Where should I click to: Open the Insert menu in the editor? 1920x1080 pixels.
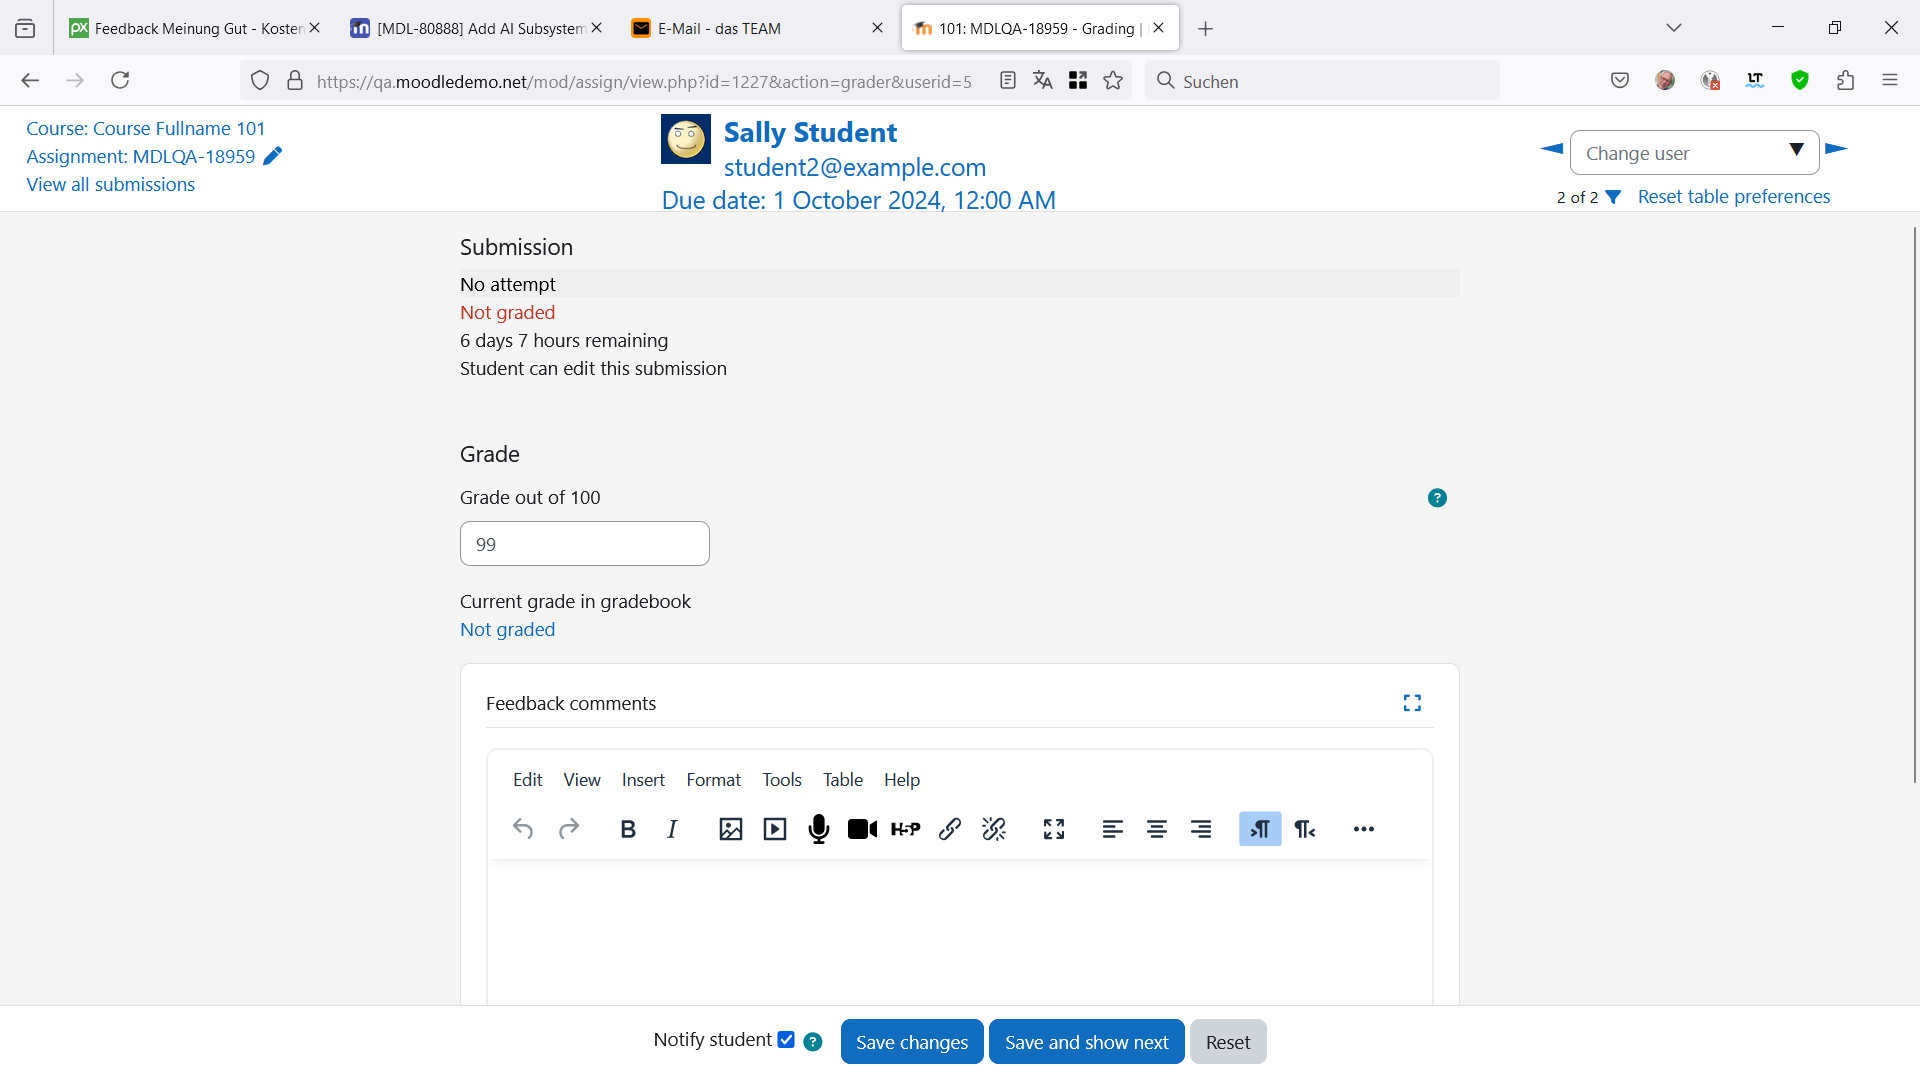point(643,780)
